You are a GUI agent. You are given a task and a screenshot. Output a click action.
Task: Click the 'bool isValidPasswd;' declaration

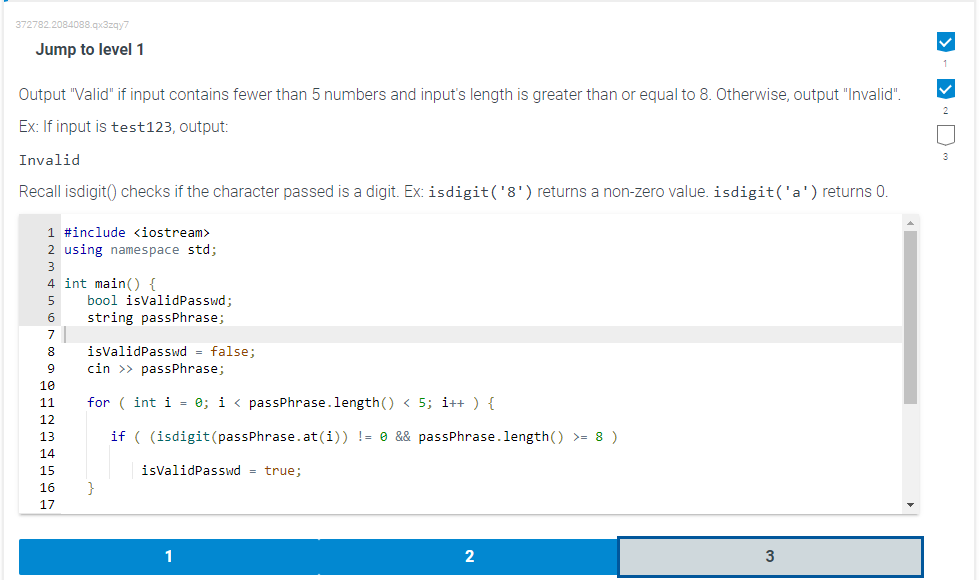point(160,300)
